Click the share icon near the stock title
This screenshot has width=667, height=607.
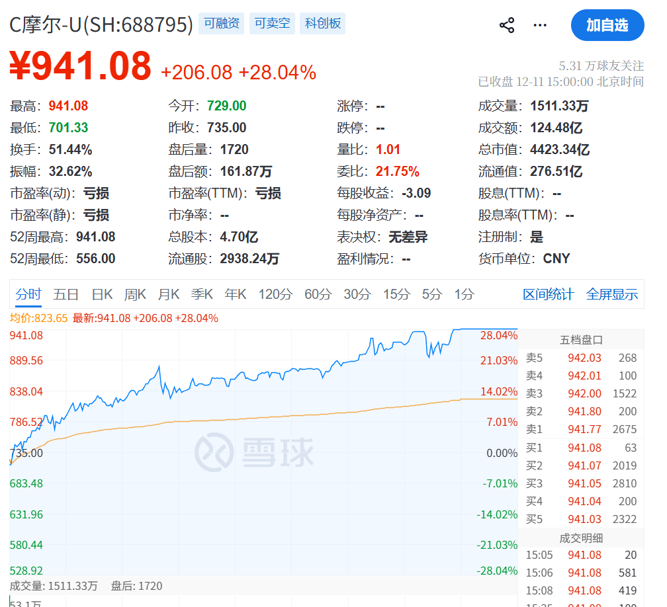507,25
